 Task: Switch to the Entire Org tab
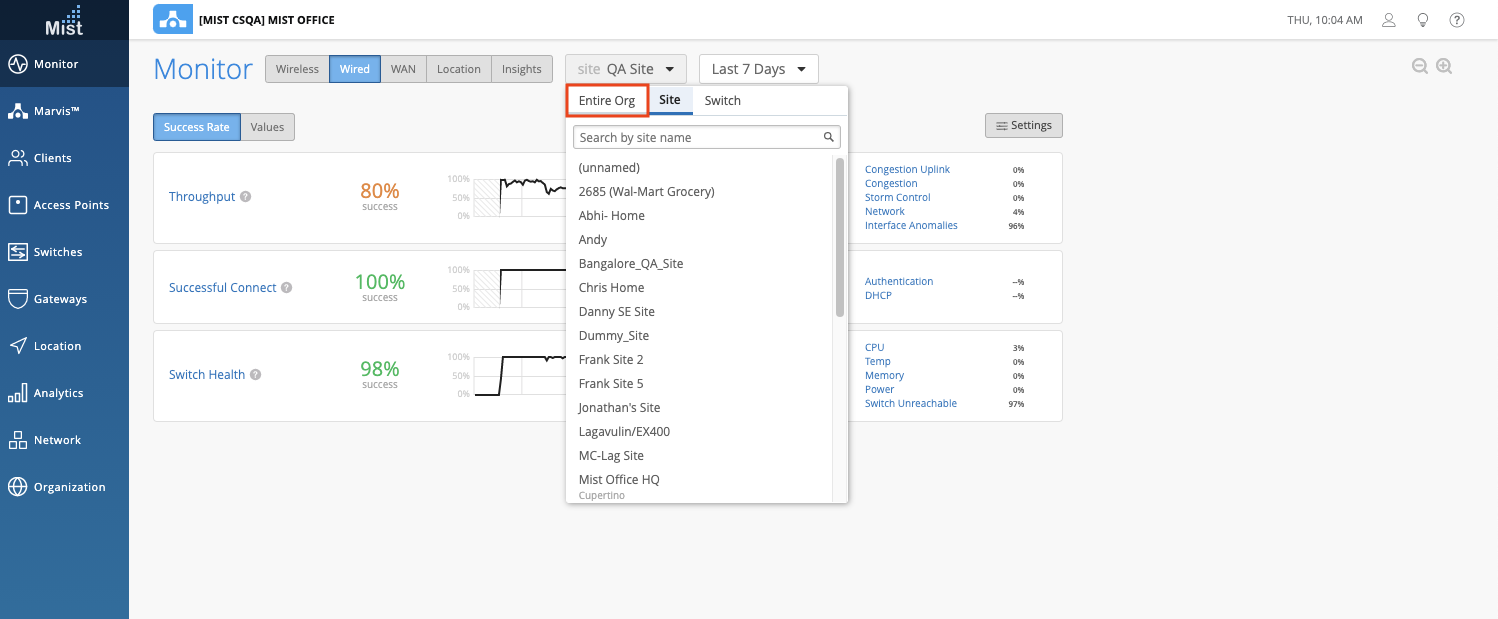click(x=607, y=101)
